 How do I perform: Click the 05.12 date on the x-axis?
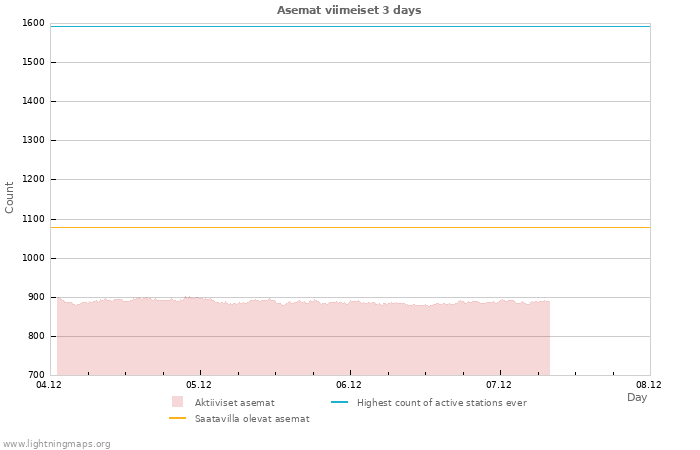199,384
